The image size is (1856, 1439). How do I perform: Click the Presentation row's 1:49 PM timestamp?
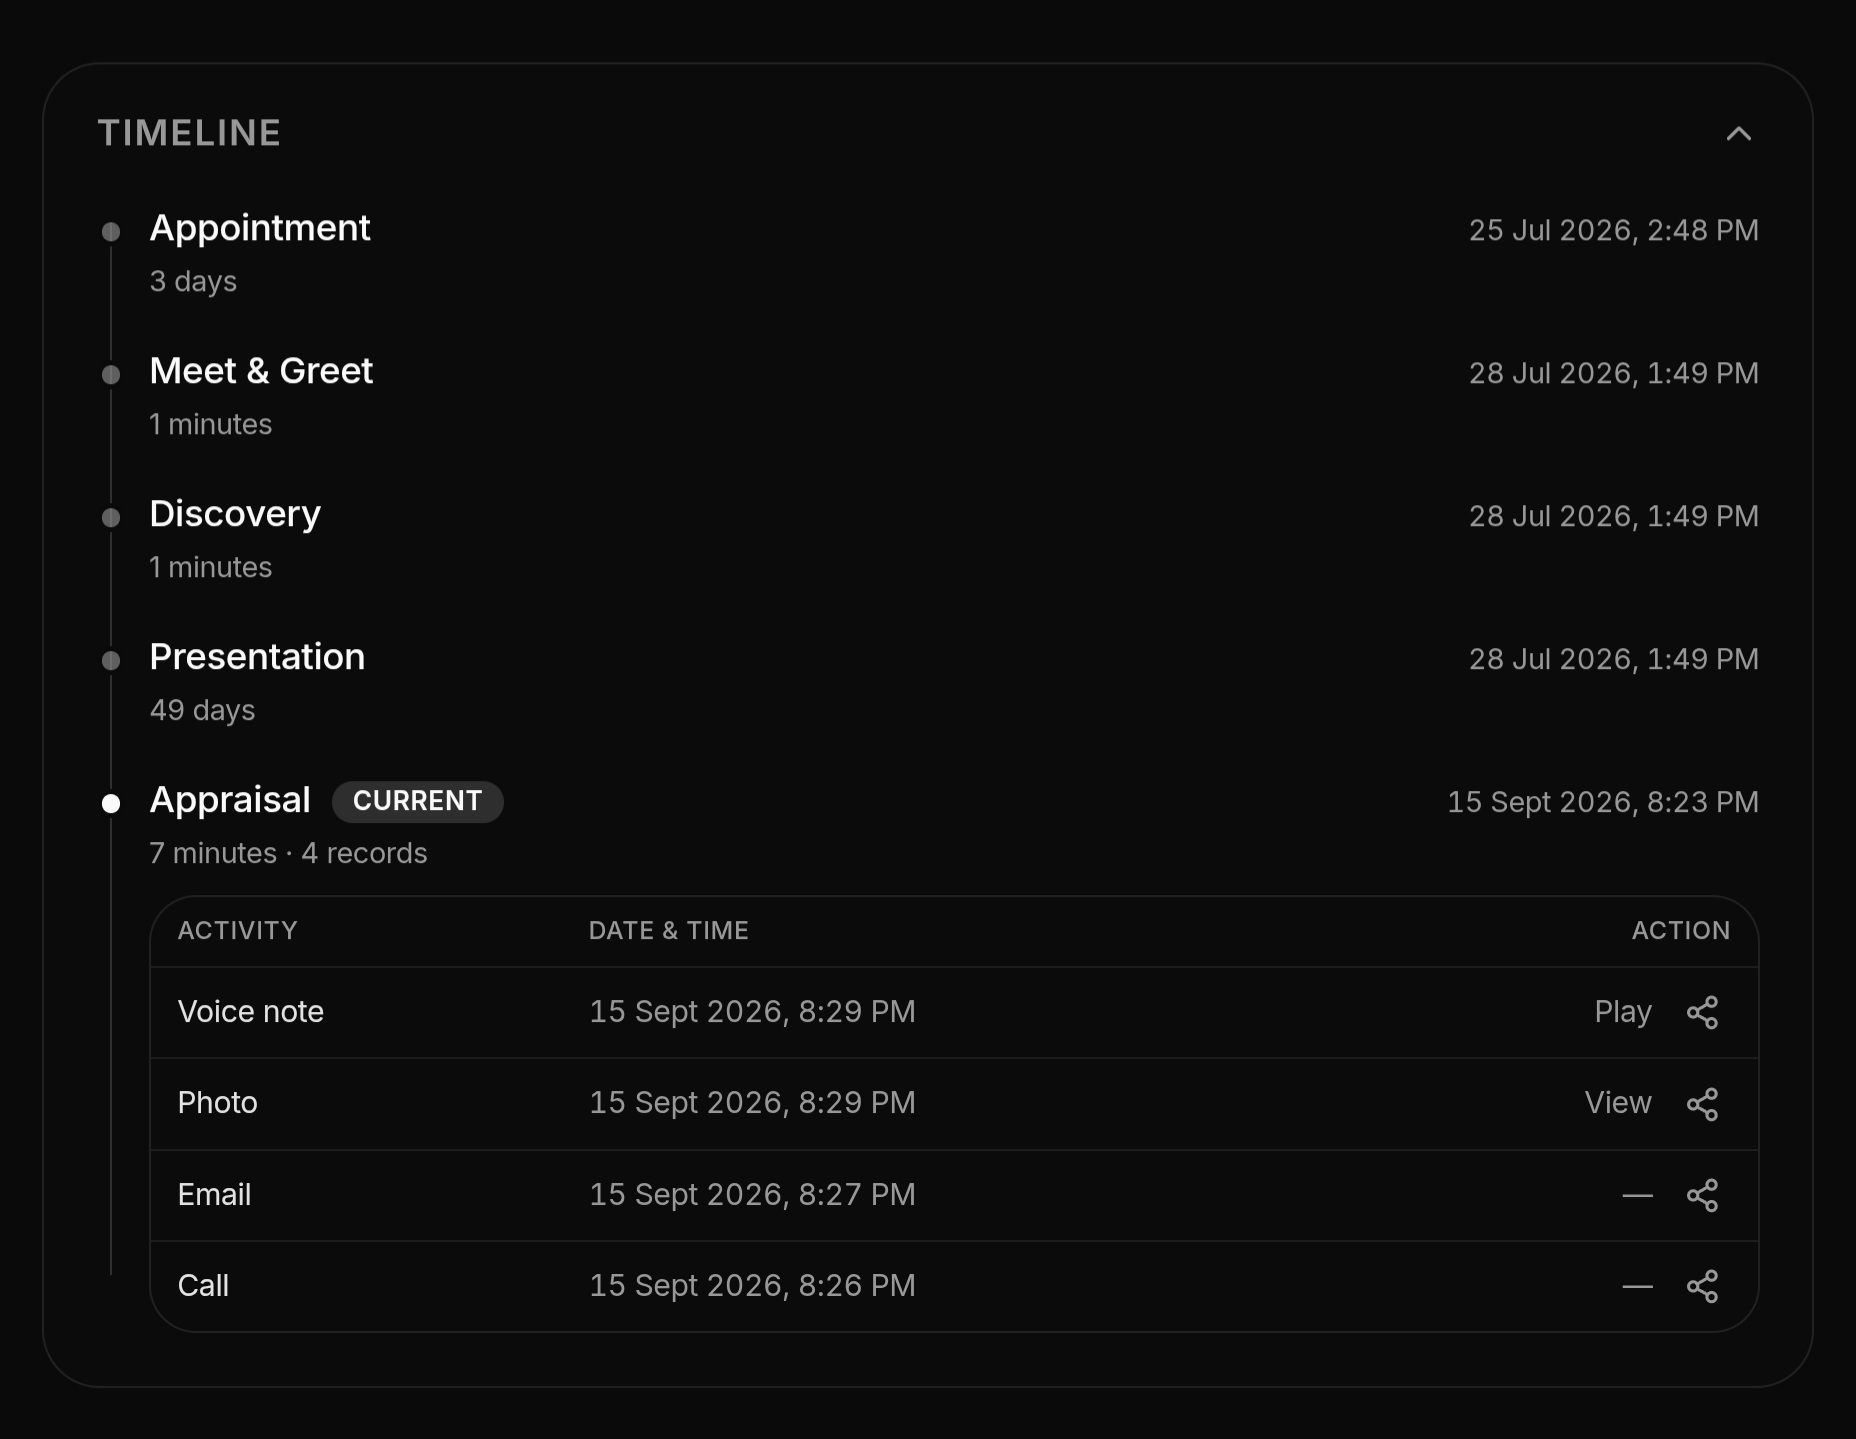pos(1613,660)
